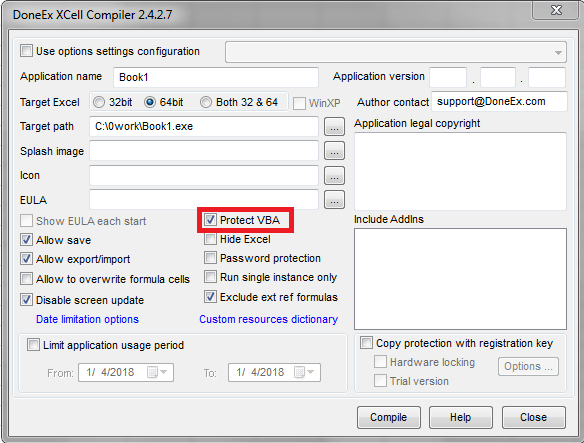Viewport: 584px width, 443px height.
Task: Toggle Trial version checkbox
Action: (380, 381)
